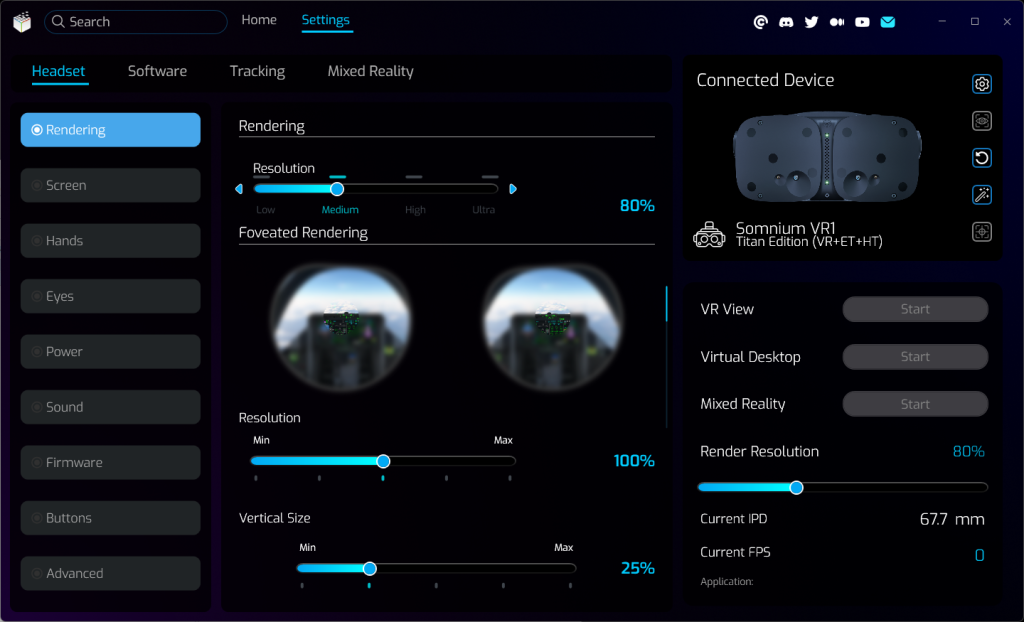Click the Render Resolution slider handle
1024x622 pixels.
click(x=796, y=488)
